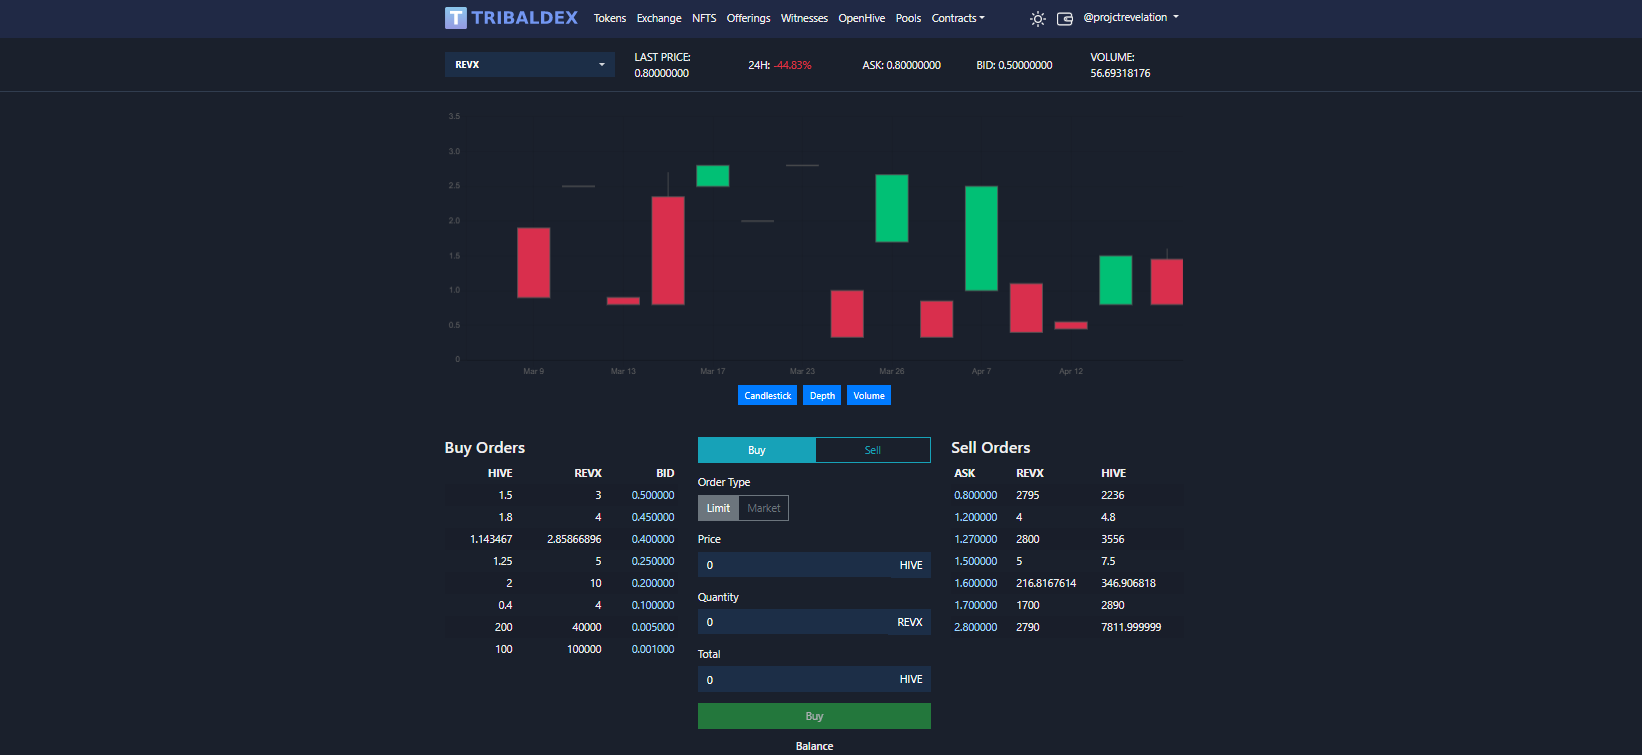This screenshot has height=755, width=1642.
Task: Open the REVX token selector dropdown
Action: tap(530, 64)
